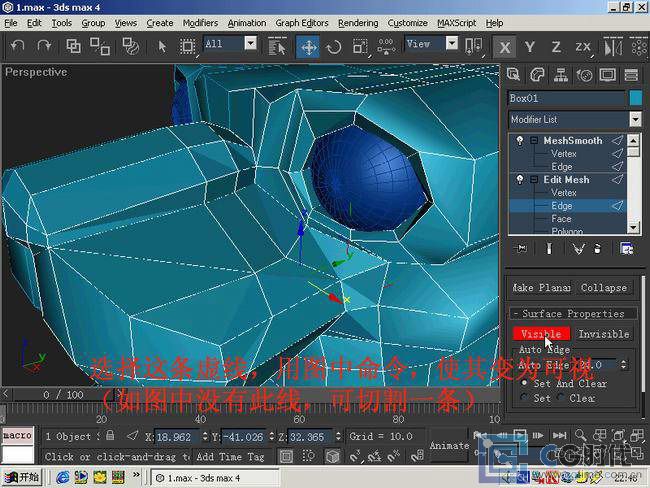Toggle Show End Result under the stack
Screen dimensions: 650x488
[549, 248]
